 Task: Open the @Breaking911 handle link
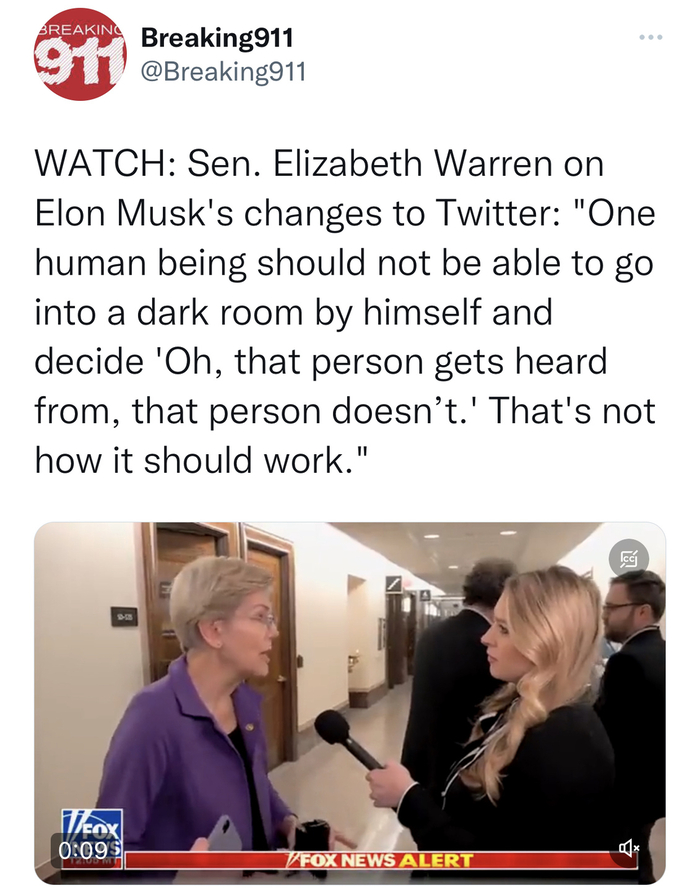[223, 71]
